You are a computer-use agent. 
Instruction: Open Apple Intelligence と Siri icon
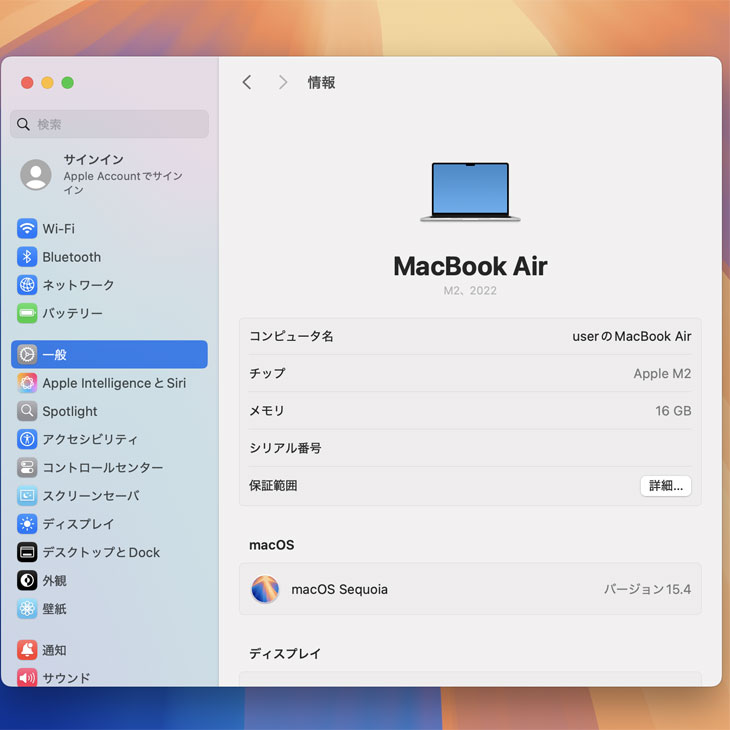point(27,383)
